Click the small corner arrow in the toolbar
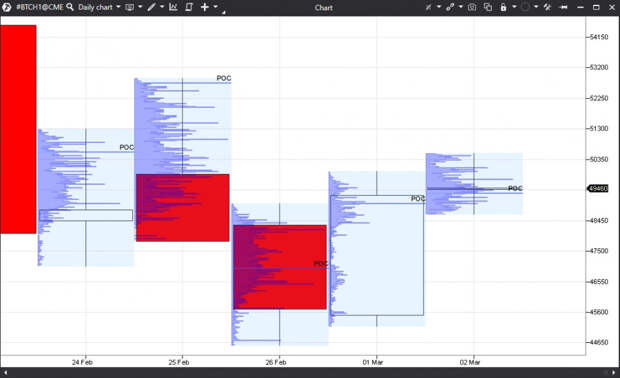The height and width of the screenshot is (378, 620). coord(223,12)
